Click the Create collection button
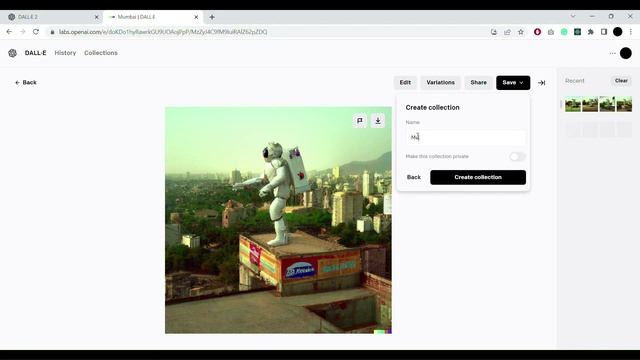The width and height of the screenshot is (640, 360). pyautogui.click(x=478, y=178)
